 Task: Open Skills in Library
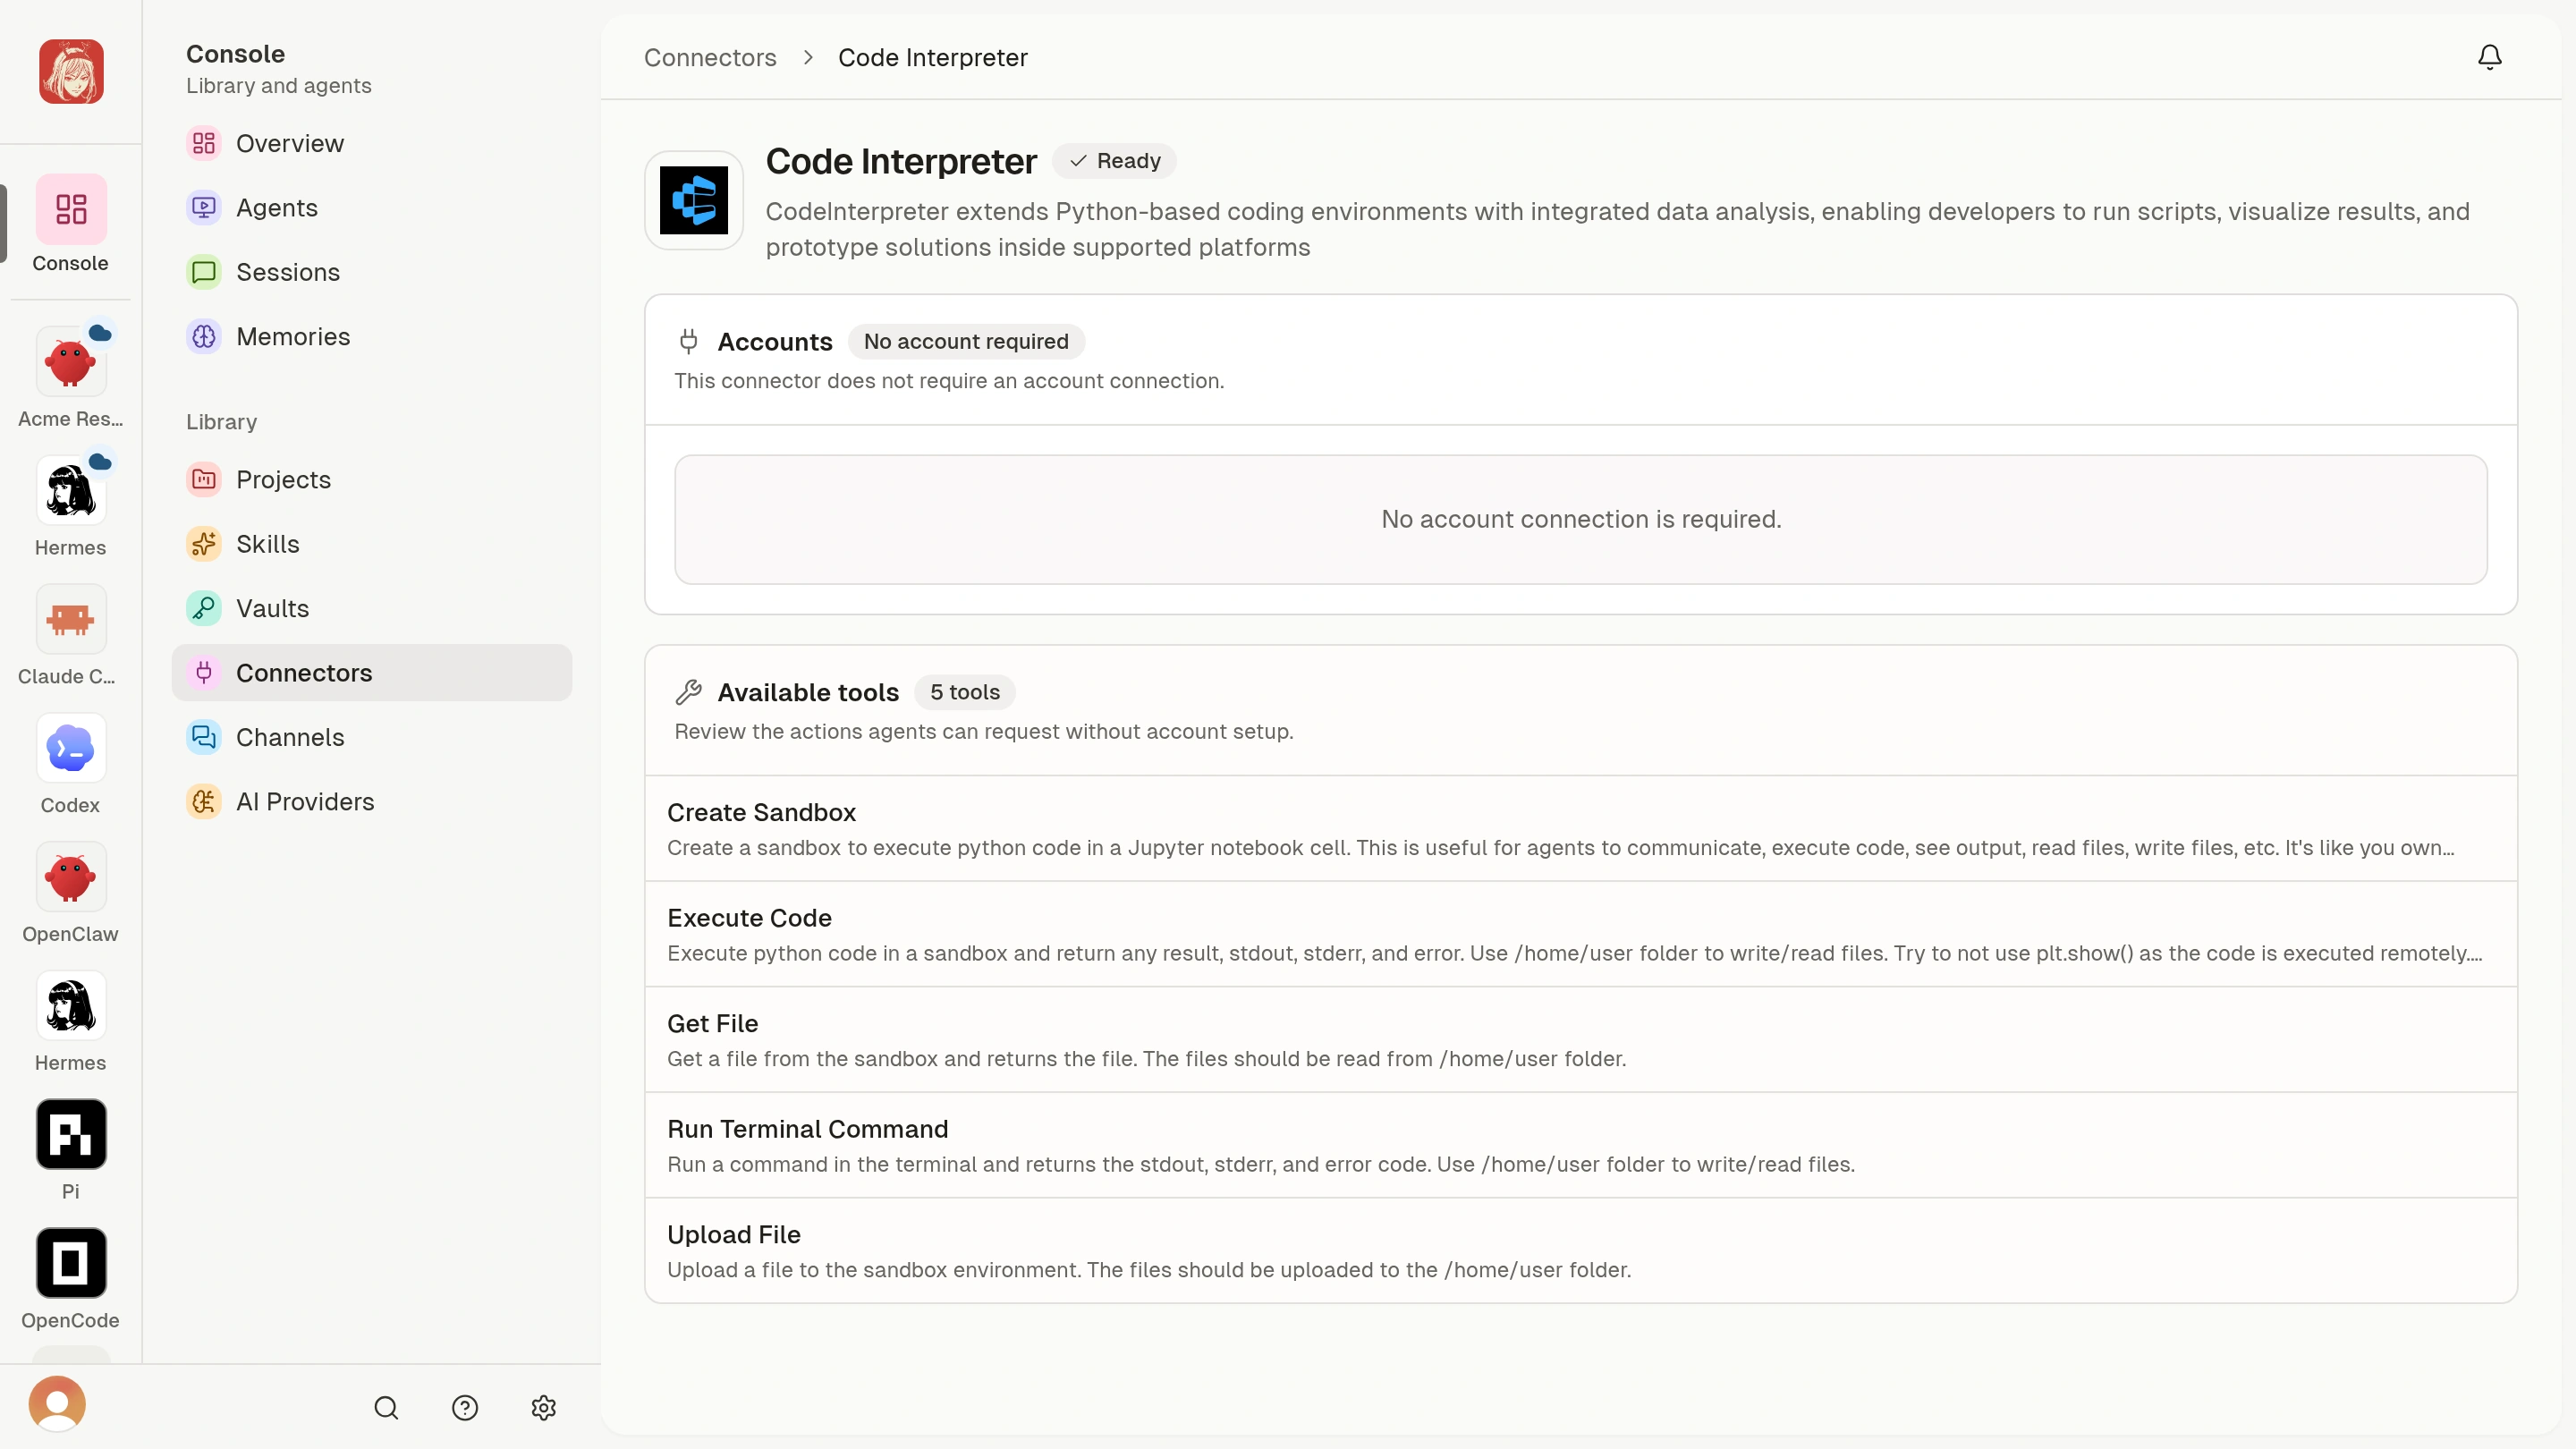pyautogui.click(x=371, y=544)
